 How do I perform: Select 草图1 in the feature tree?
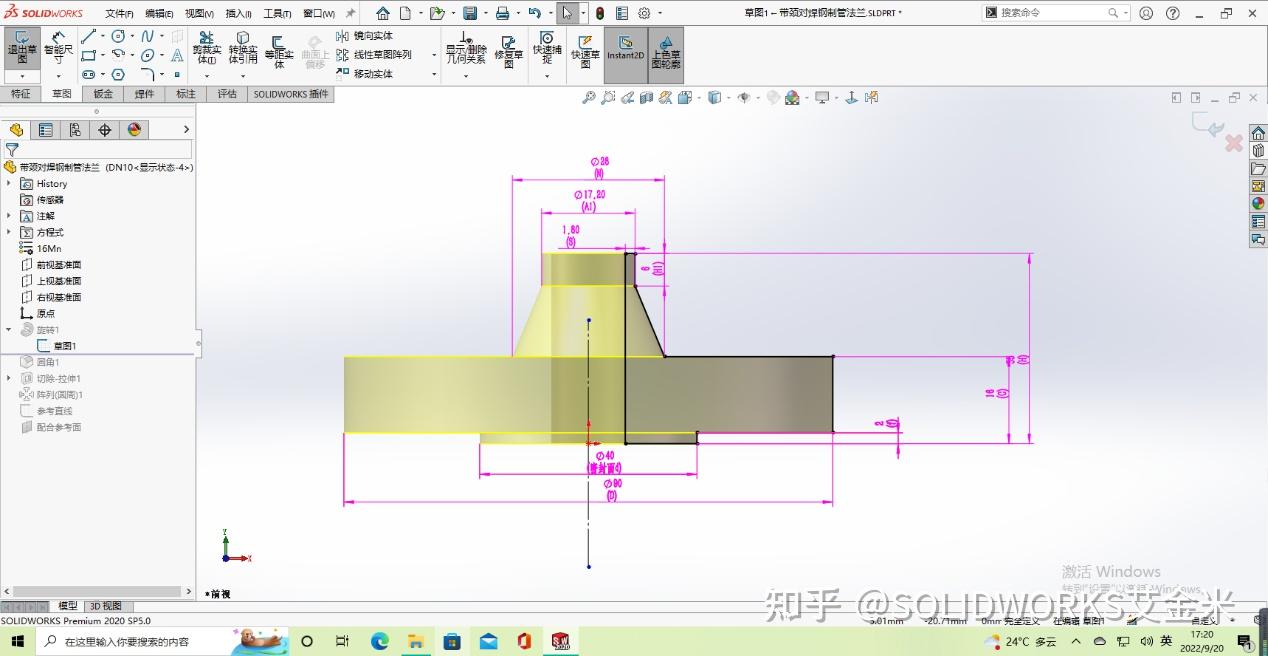point(64,346)
